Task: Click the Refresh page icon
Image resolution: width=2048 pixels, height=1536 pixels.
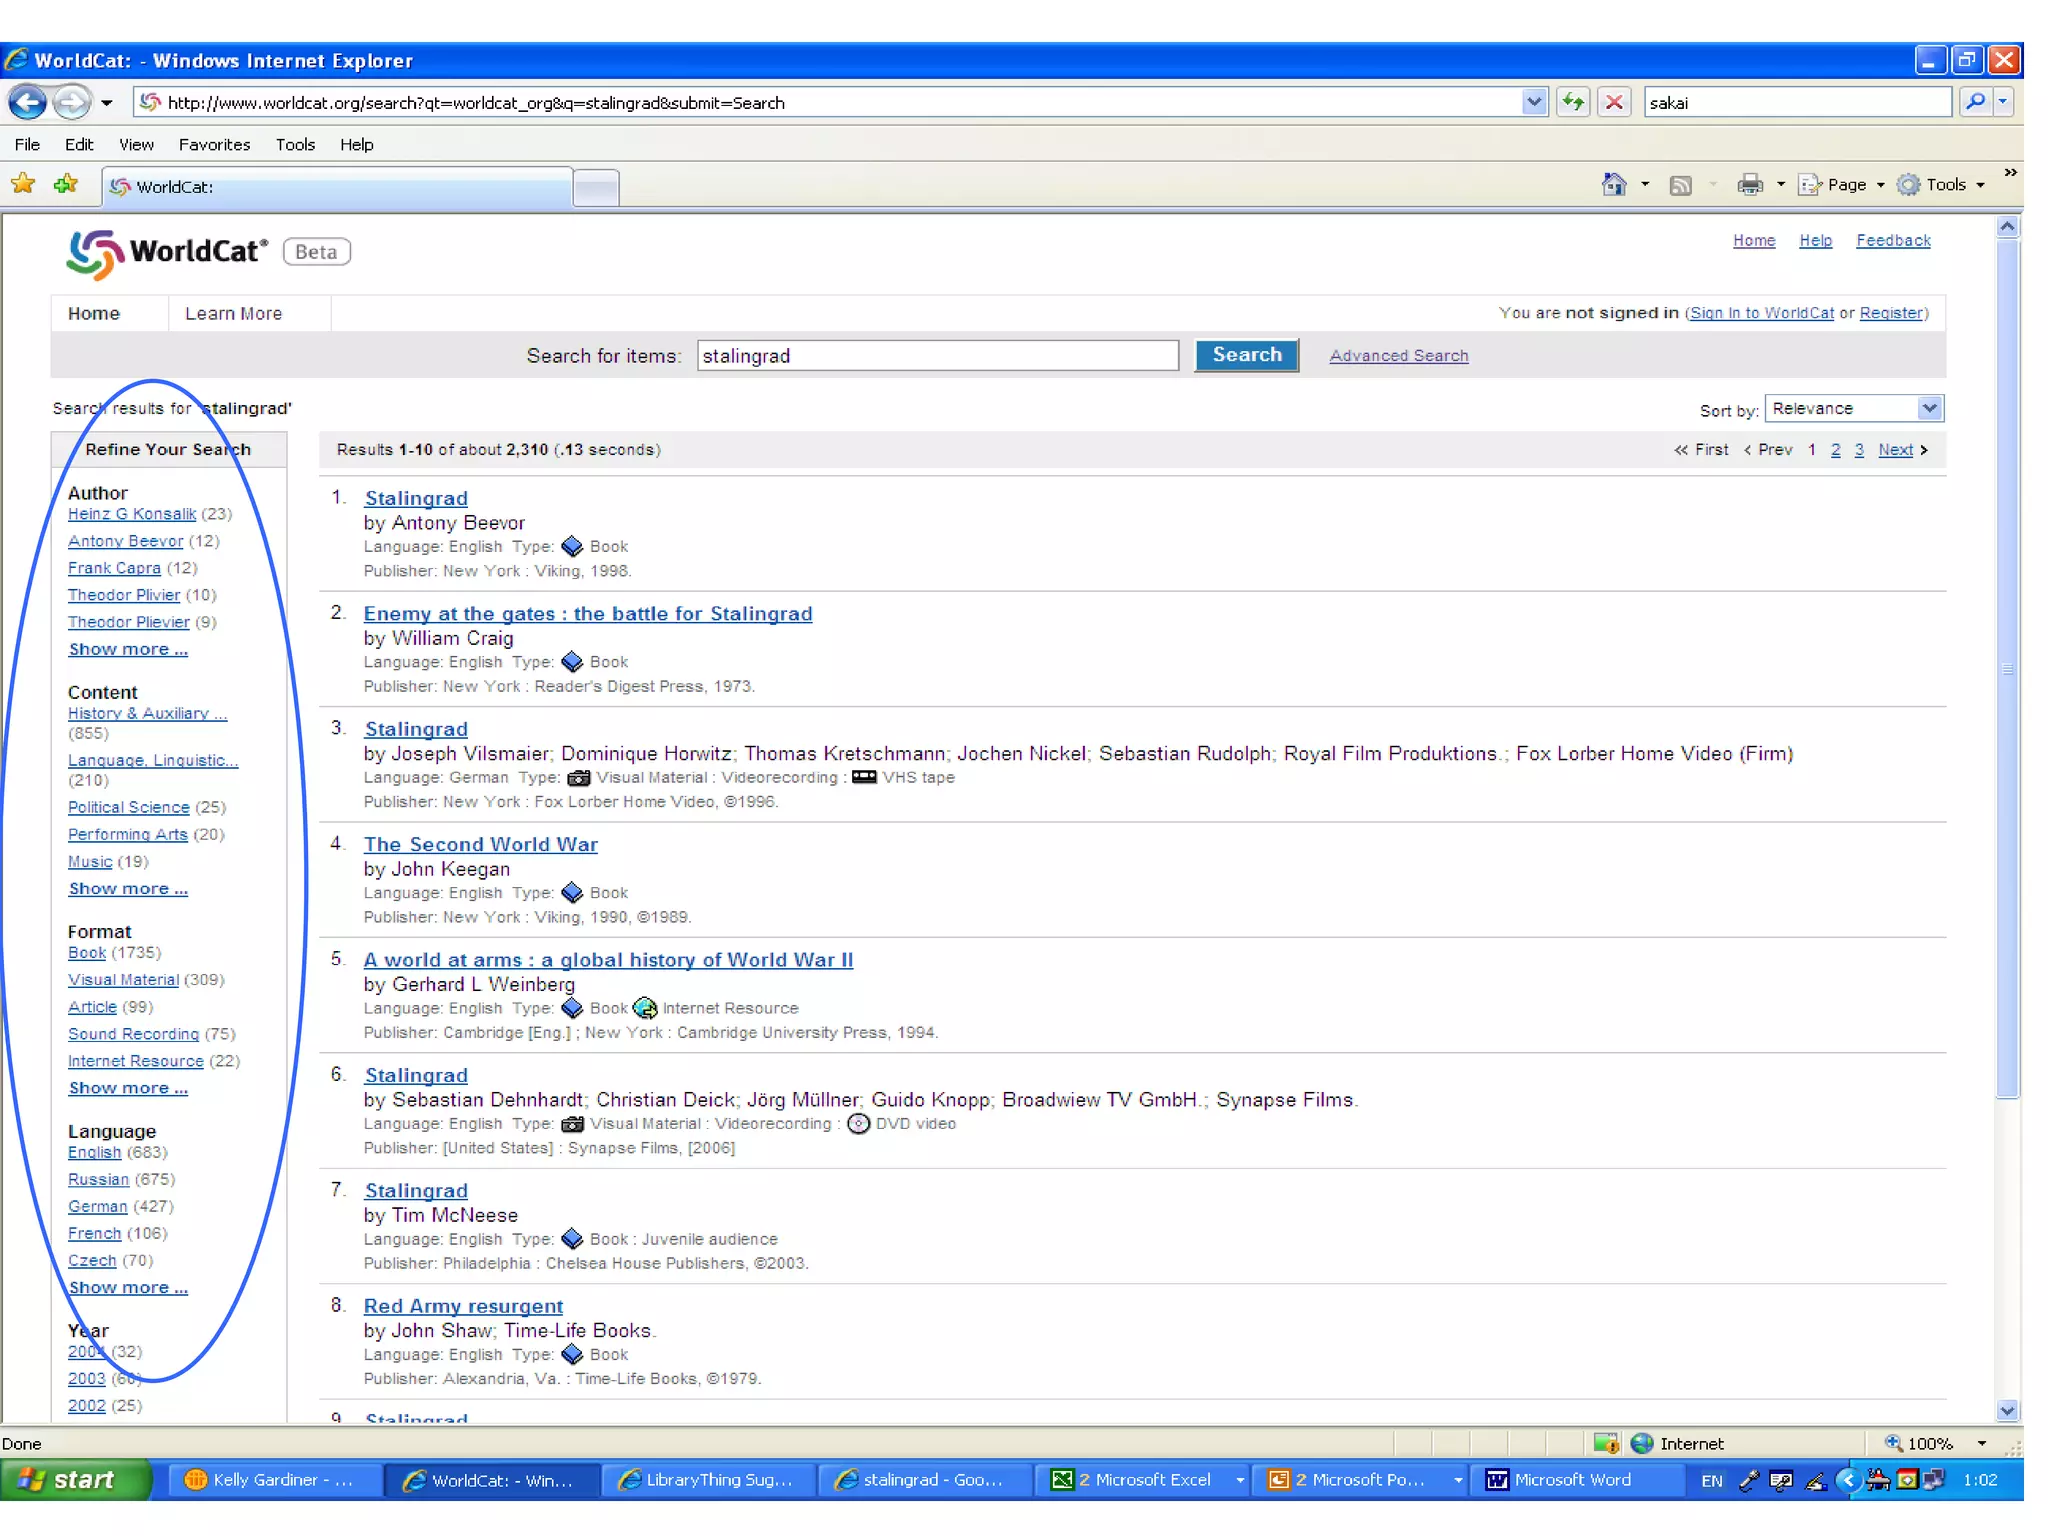Action: pyautogui.click(x=1573, y=102)
